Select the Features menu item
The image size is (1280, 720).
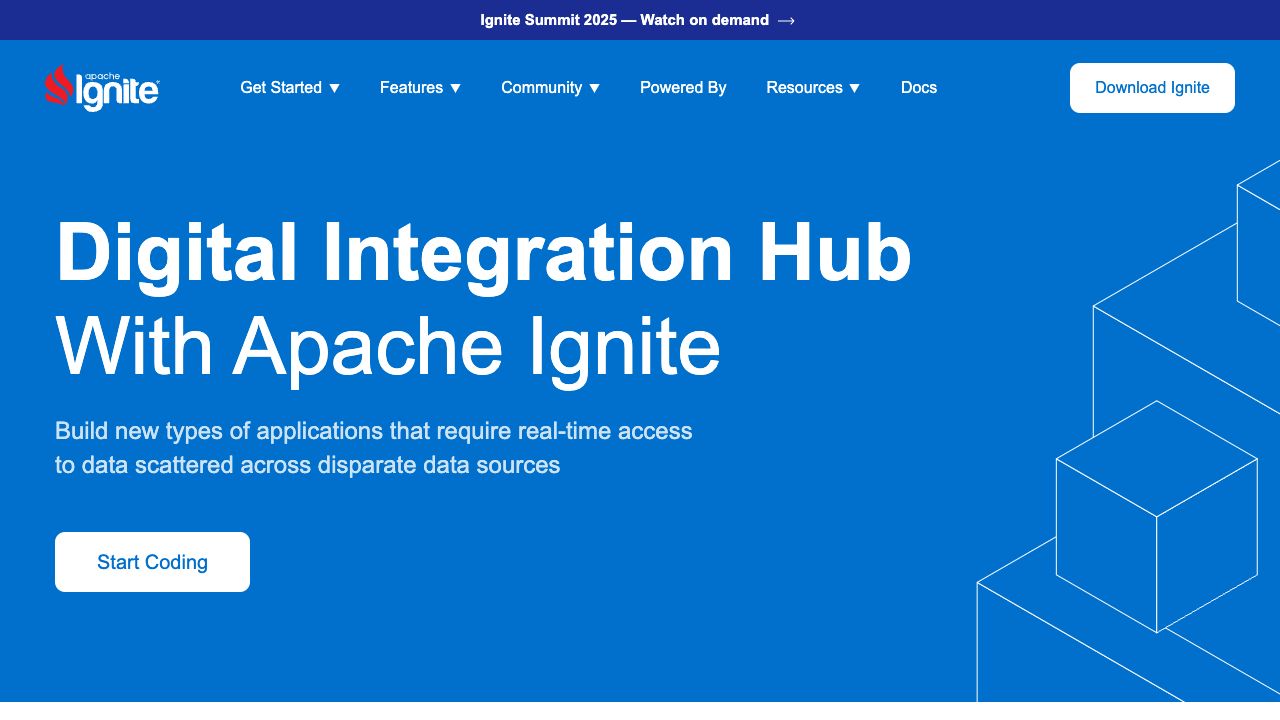(411, 88)
